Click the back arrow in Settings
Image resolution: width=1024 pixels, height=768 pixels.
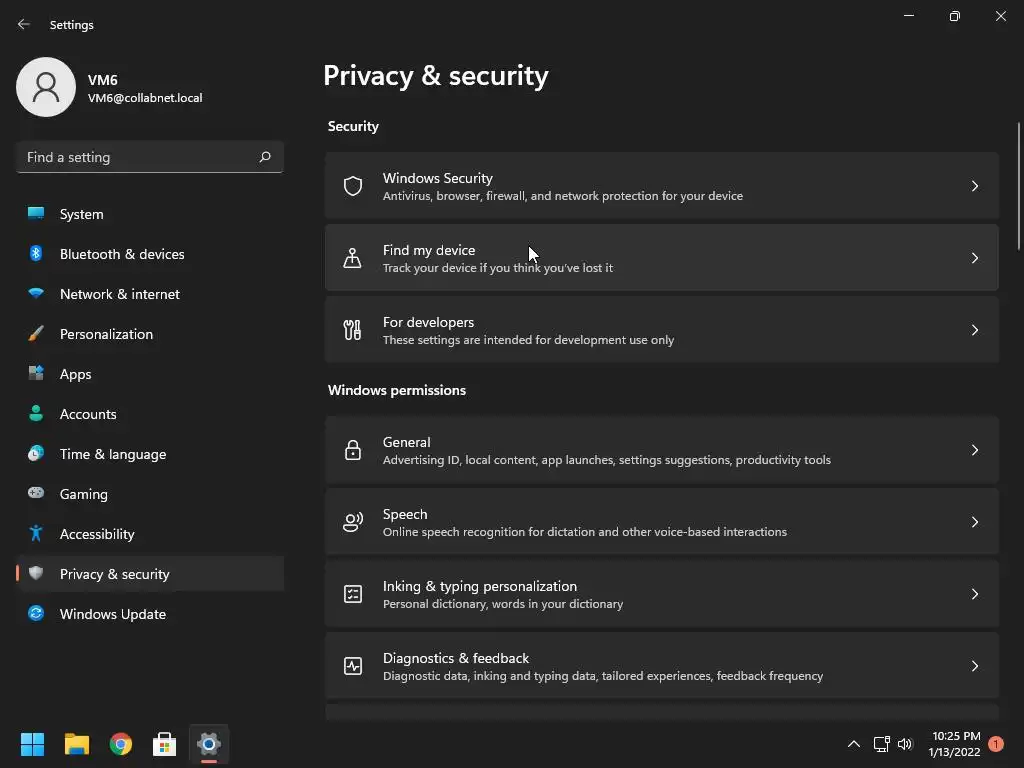(x=24, y=24)
